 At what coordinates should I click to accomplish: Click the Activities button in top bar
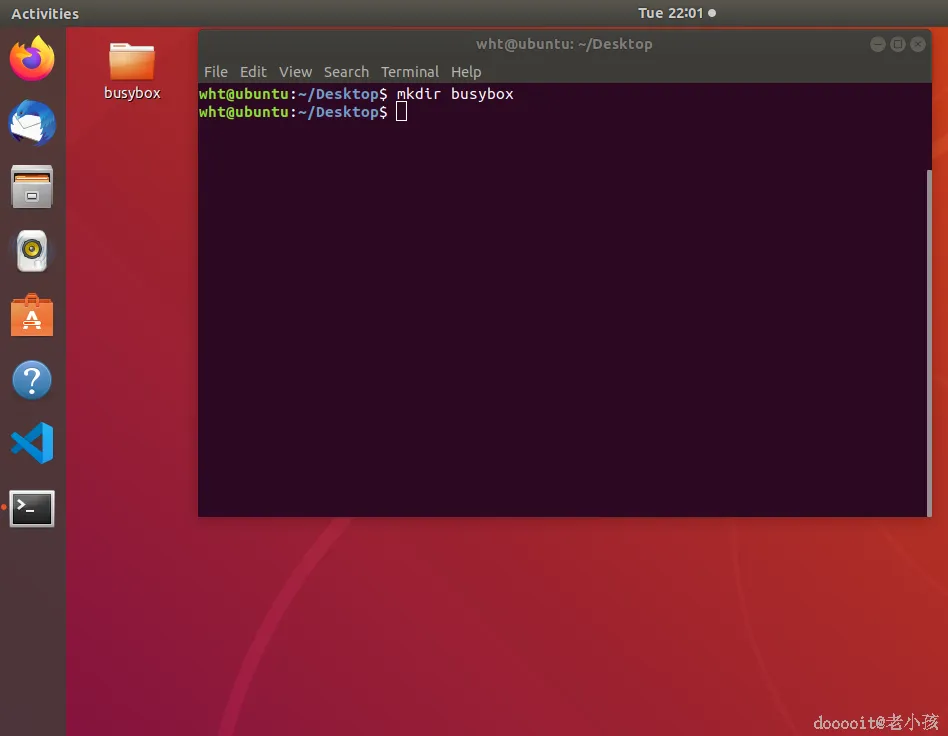45,13
